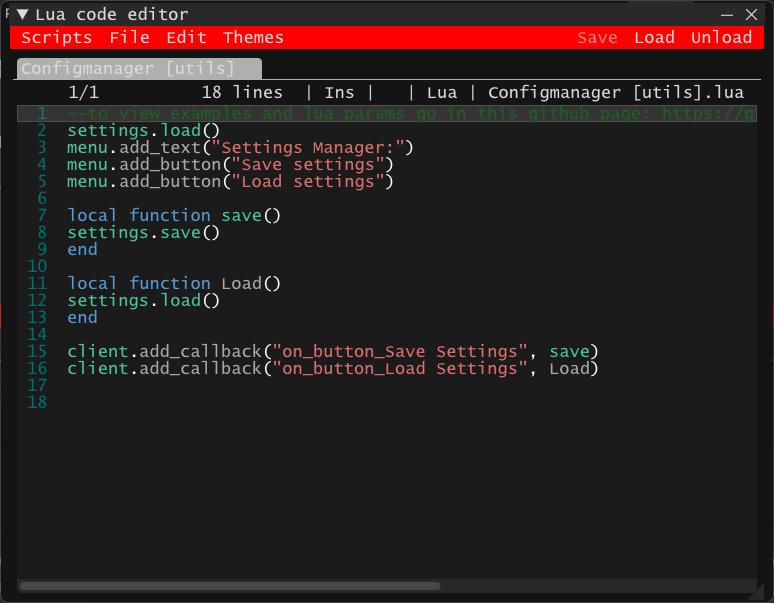
Task: Open the Edit menu
Action: 186,38
